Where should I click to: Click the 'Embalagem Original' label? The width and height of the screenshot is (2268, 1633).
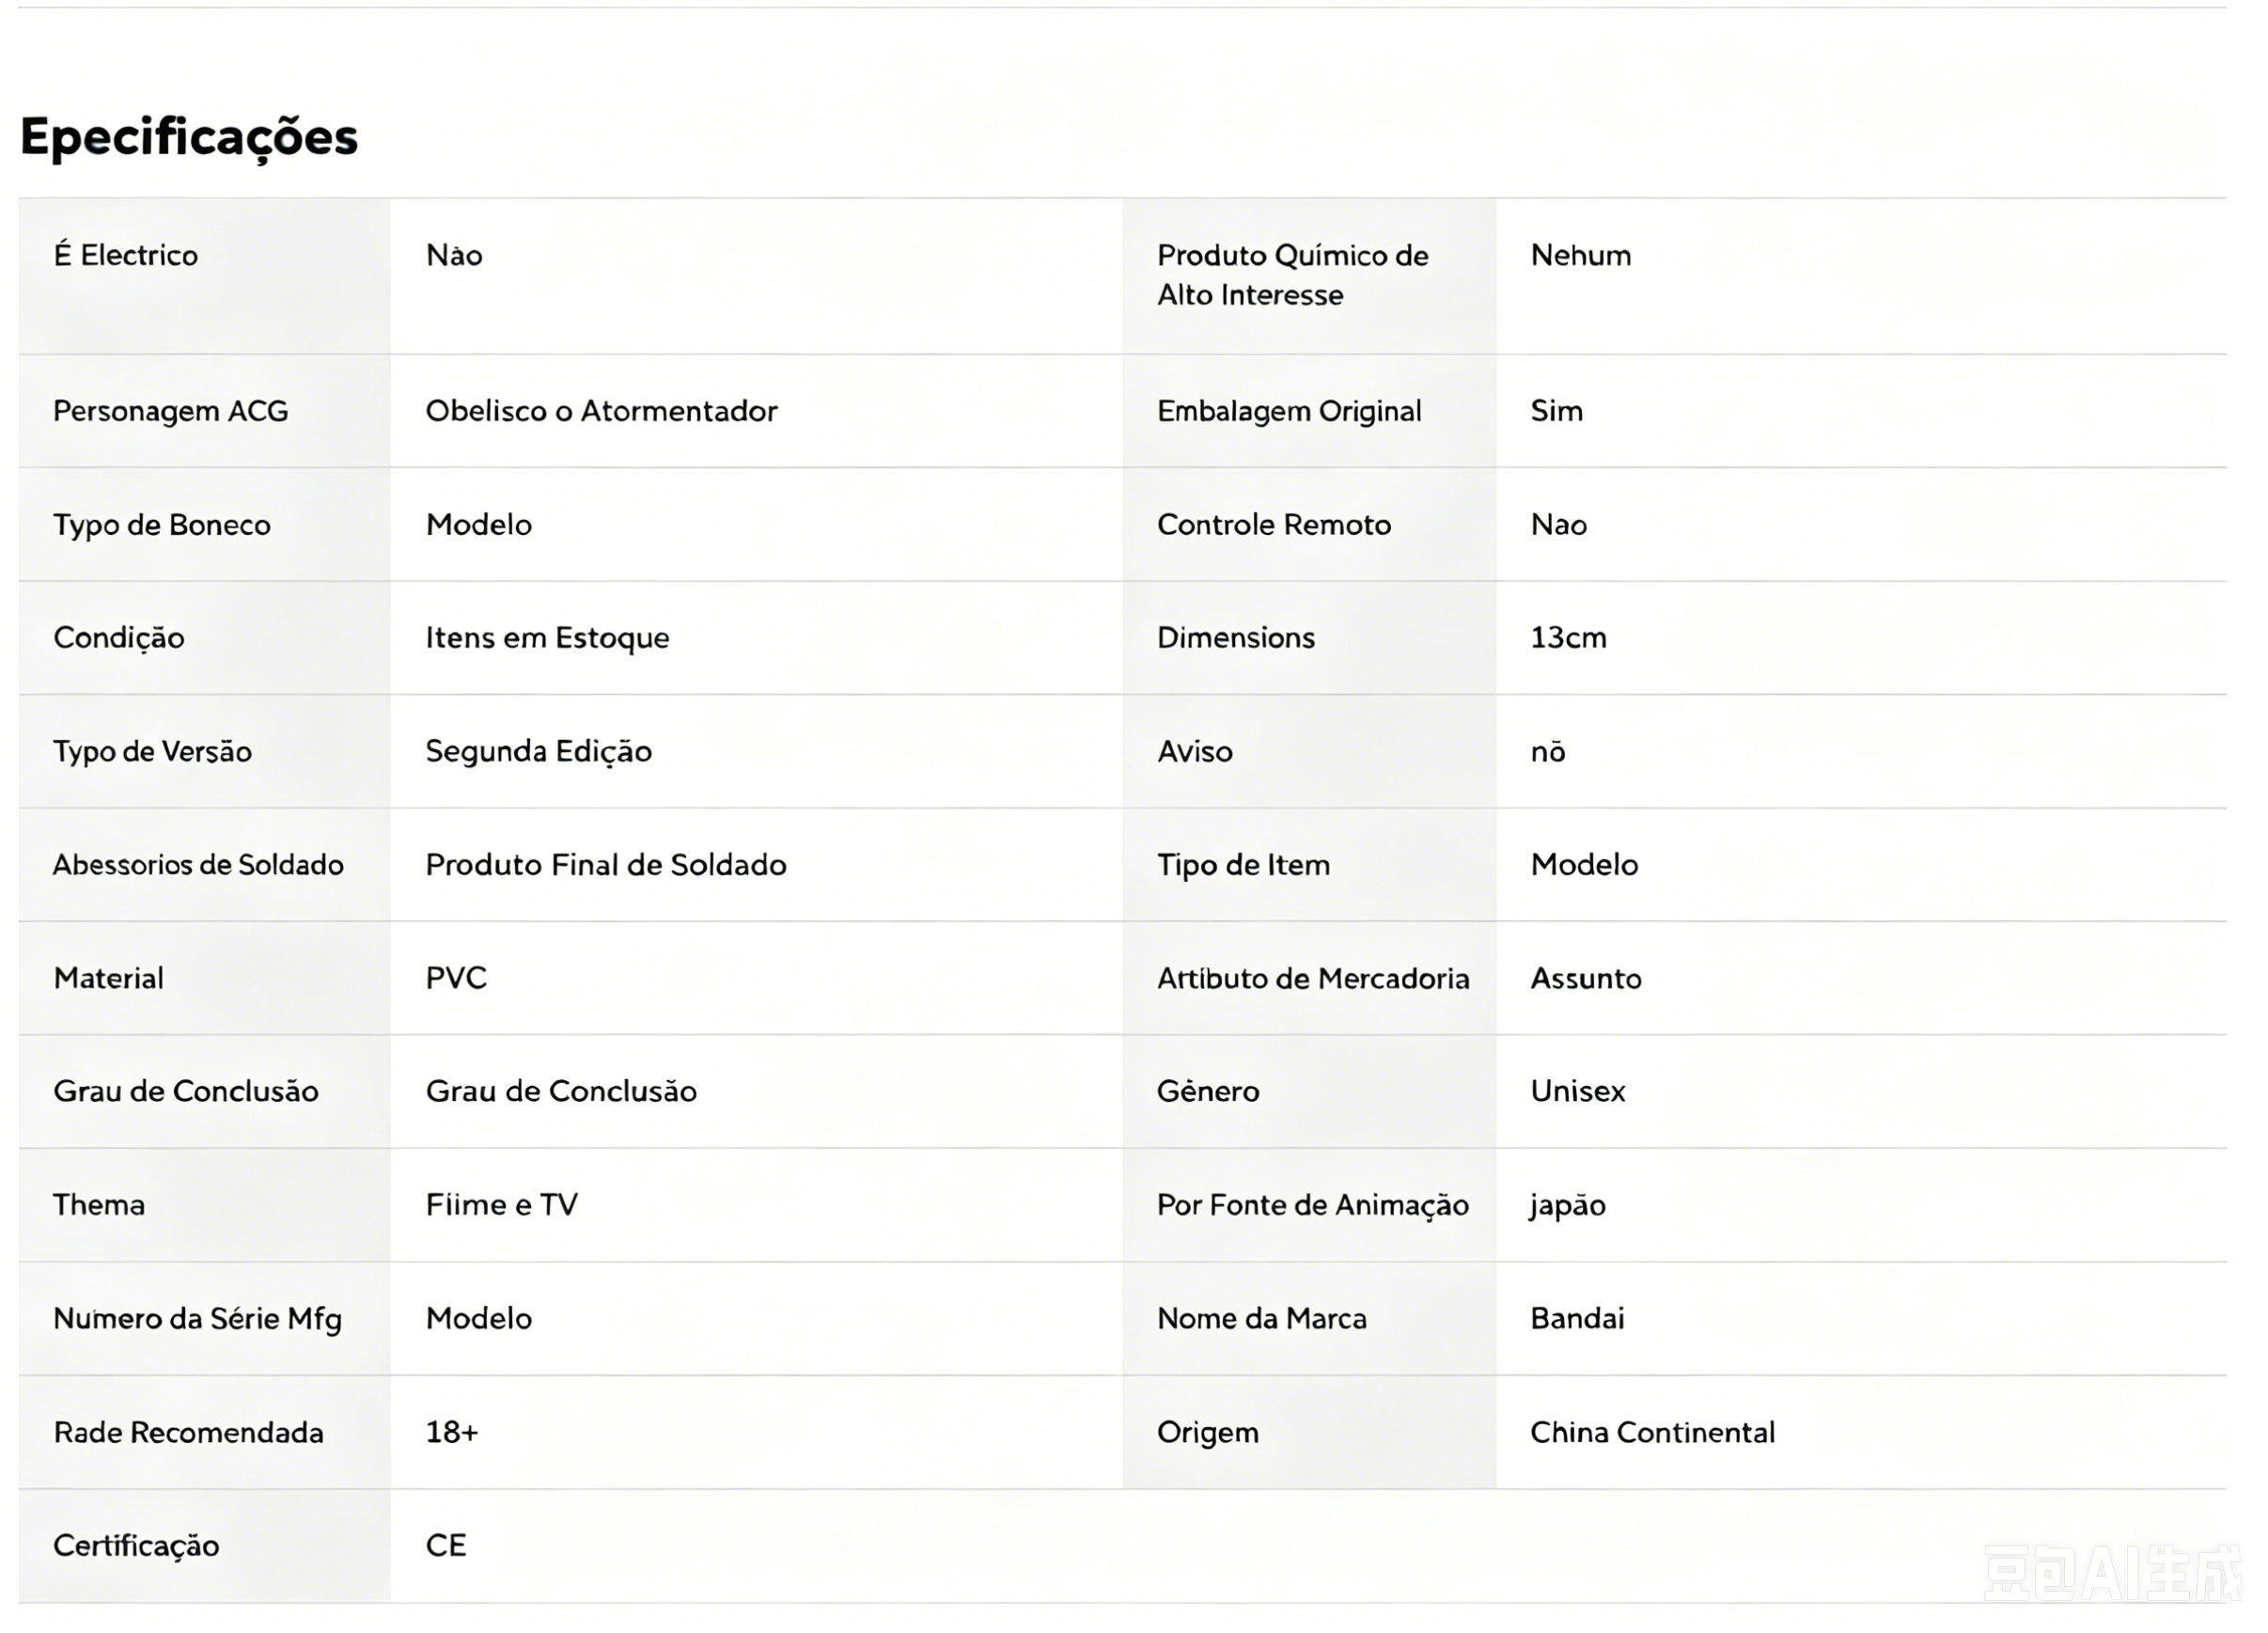(x=1289, y=411)
